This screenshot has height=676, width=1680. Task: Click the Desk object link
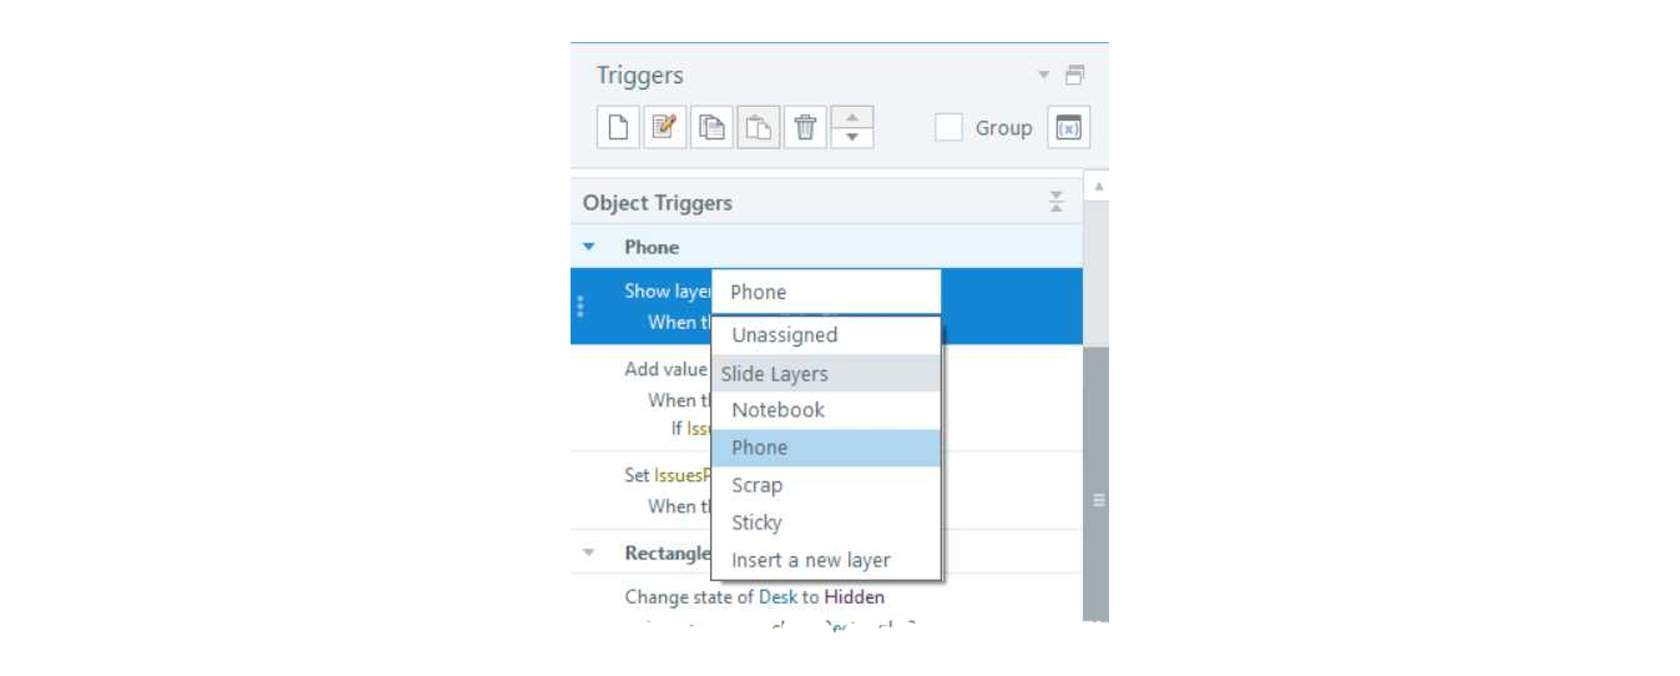point(778,597)
